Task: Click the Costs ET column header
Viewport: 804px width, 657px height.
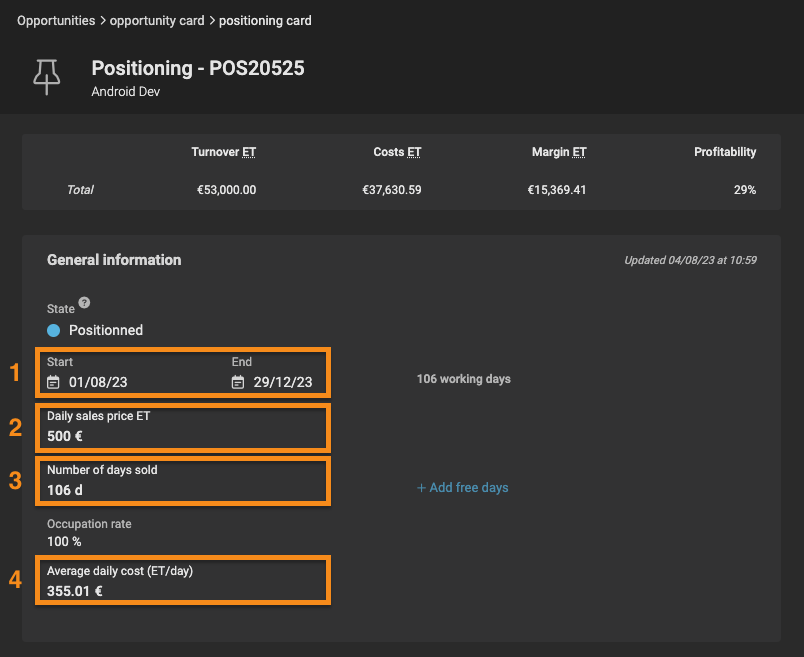Action: click(x=397, y=152)
